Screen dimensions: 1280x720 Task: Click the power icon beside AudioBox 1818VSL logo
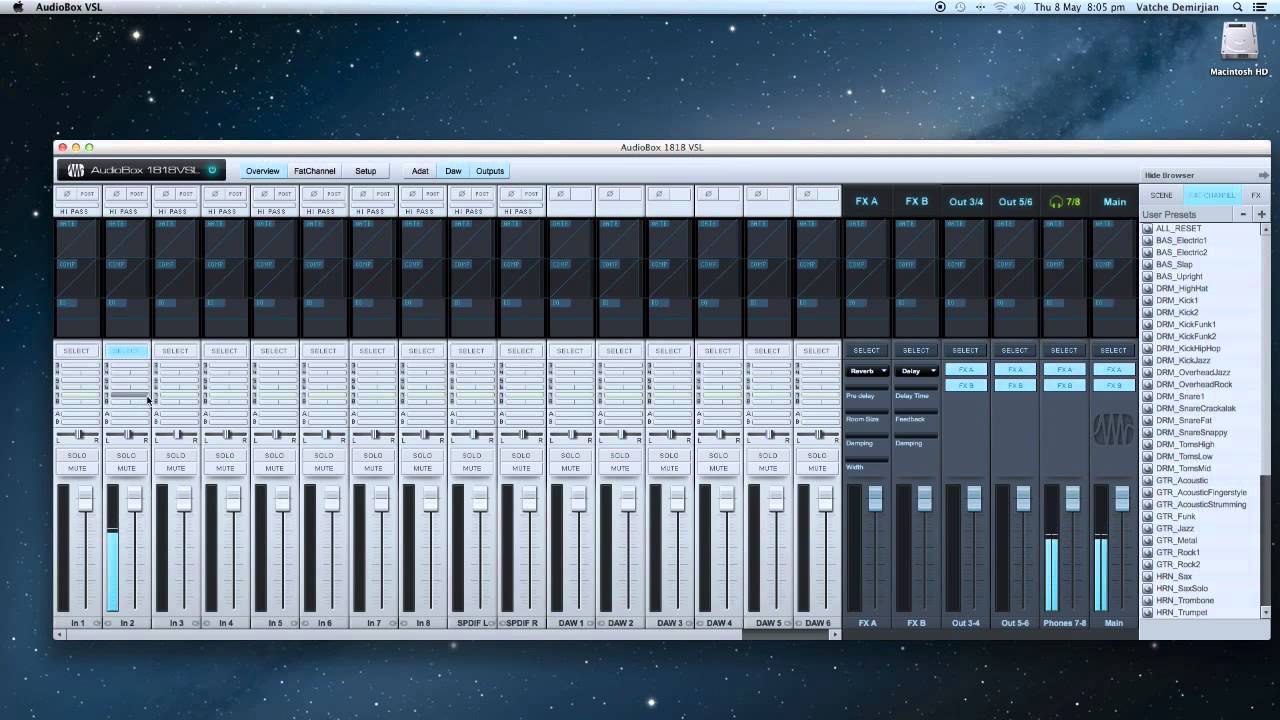click(x=212, y=170)
